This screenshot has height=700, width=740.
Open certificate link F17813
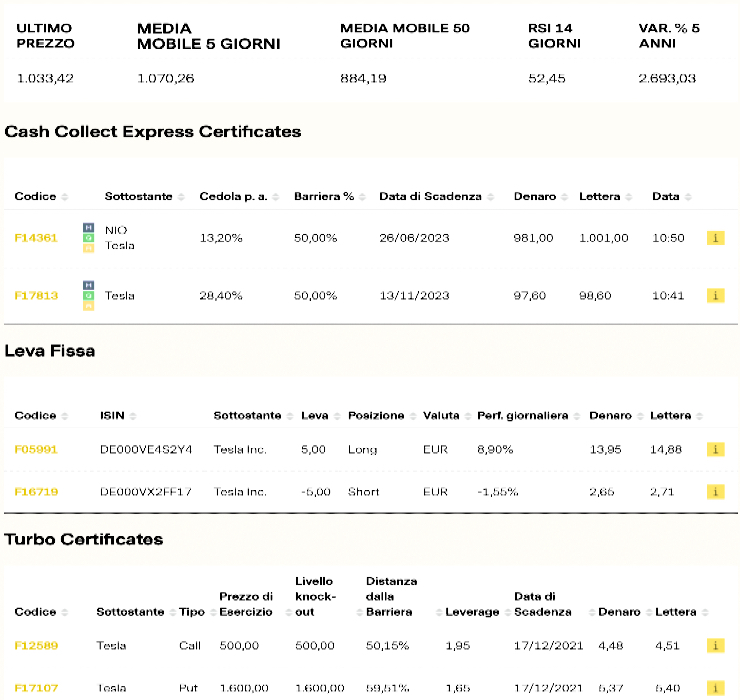[x=36, y=295]
